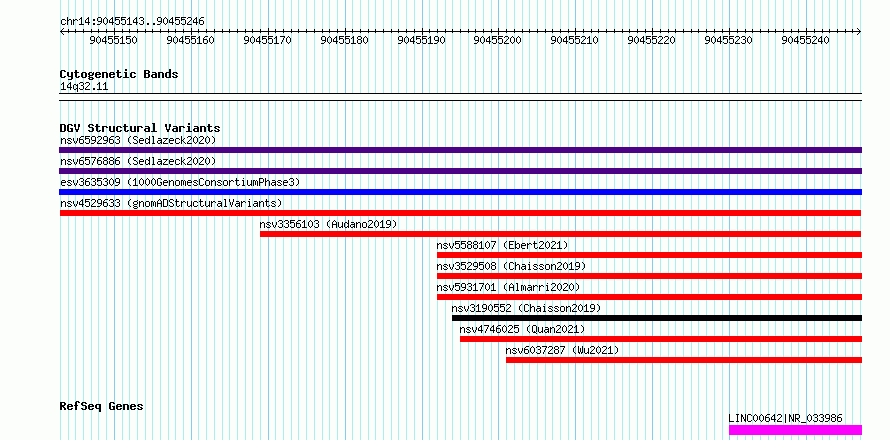Viewport: 890px width, 440px height.
Task: Open the nsv6592963 (Sedlazeck2020) label
Action: pos(138,140)
